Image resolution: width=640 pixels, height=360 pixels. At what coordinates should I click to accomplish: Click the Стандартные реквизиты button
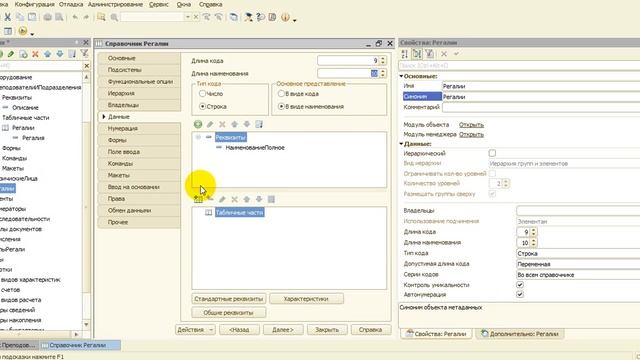[x=229, y=299]
